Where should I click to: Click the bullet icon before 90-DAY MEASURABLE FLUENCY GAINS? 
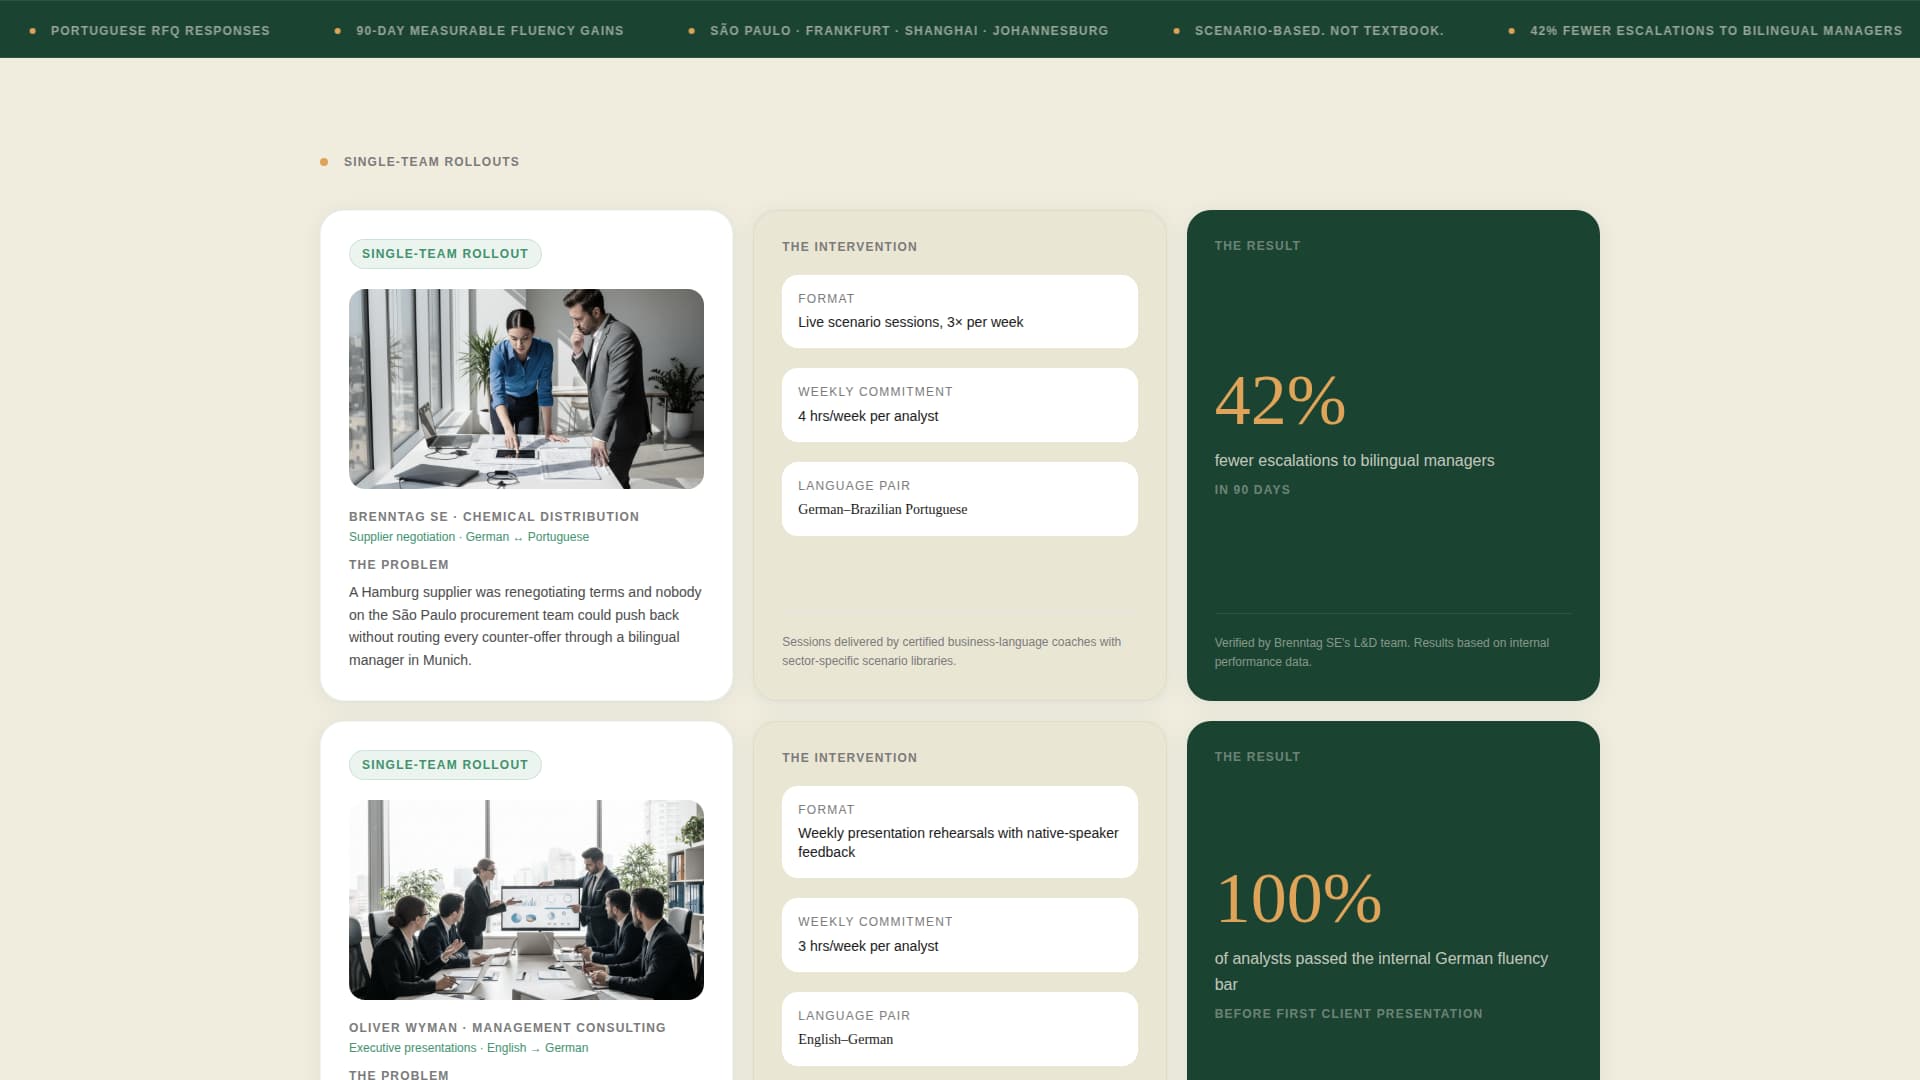337,30
